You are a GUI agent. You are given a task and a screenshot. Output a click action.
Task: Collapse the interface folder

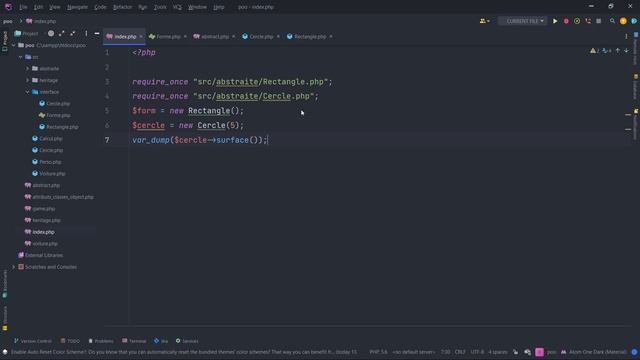coord(27,92)
